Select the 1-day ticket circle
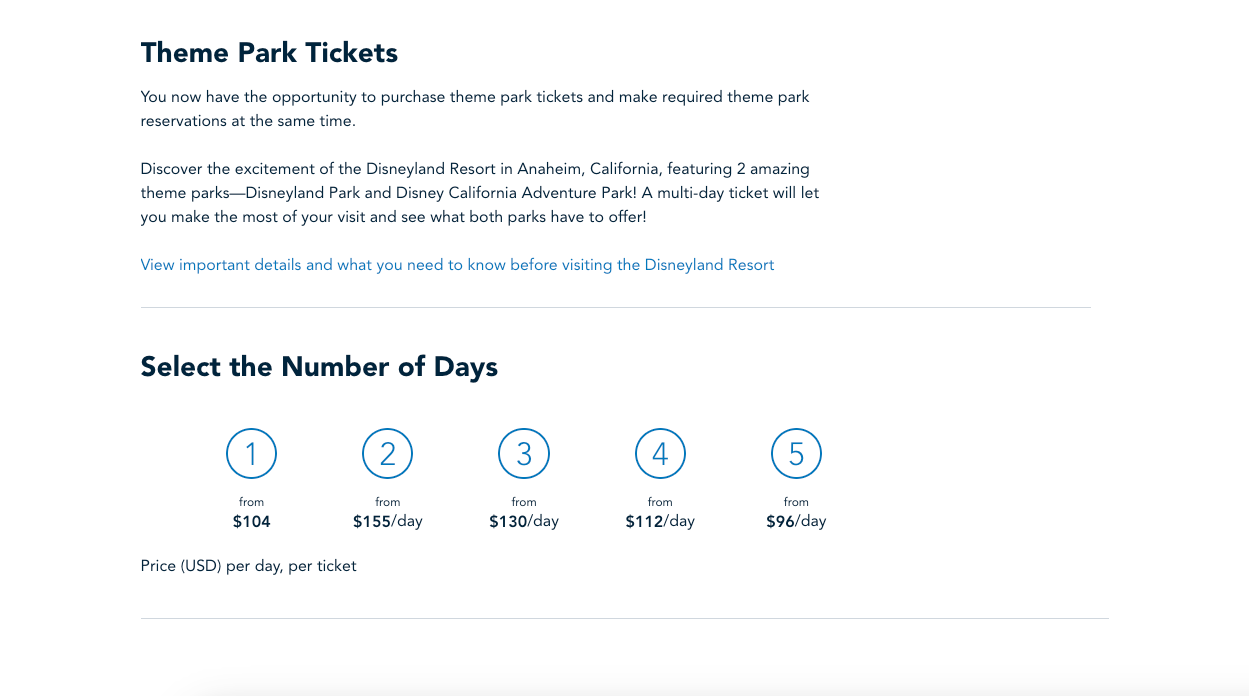 [x=251, y=454]
